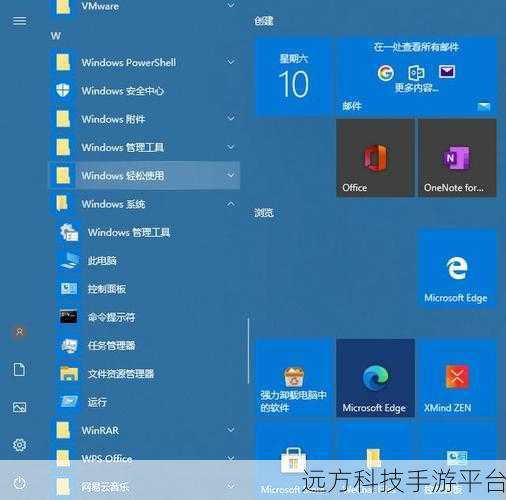Open new Microsoft Edge dark tile

click(375, 378)
